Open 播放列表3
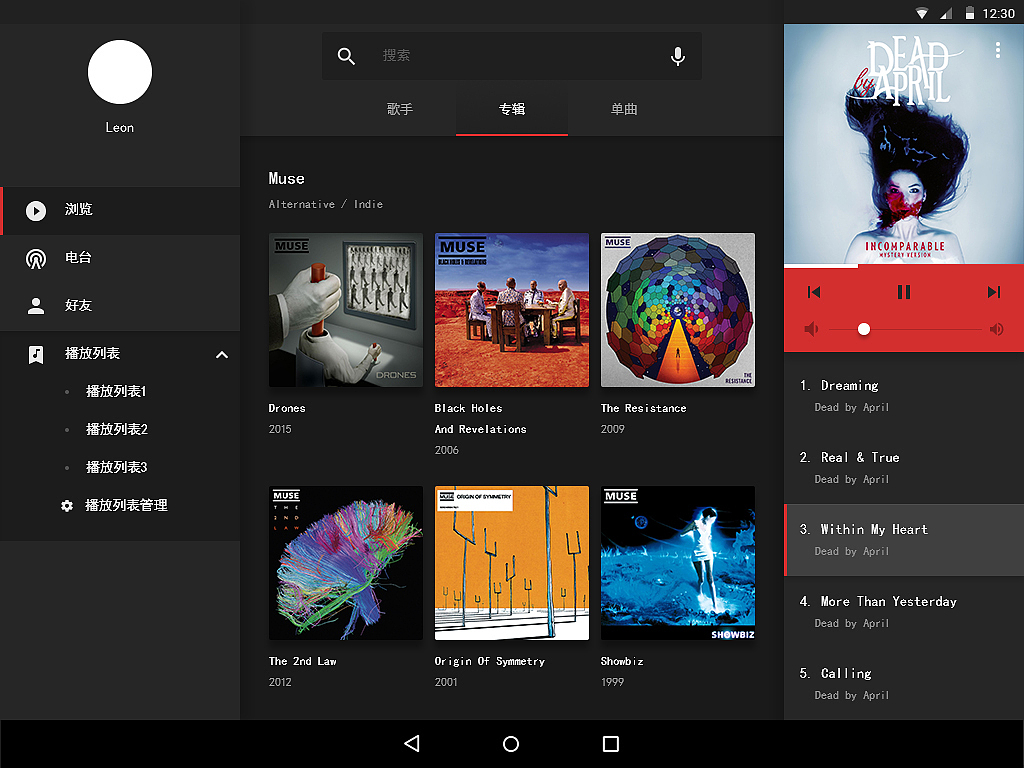Image resolution: width=1024 pixels, height=768 pixels. [116, 467]
